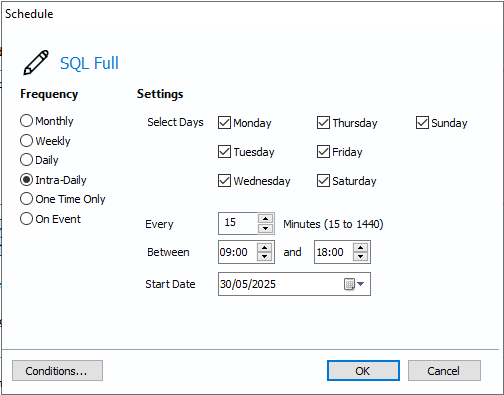Viewport: 504px width, 395px height.
Task: Lower the 18:00 end time with the down arrow
Action: (x=361, y=256)
